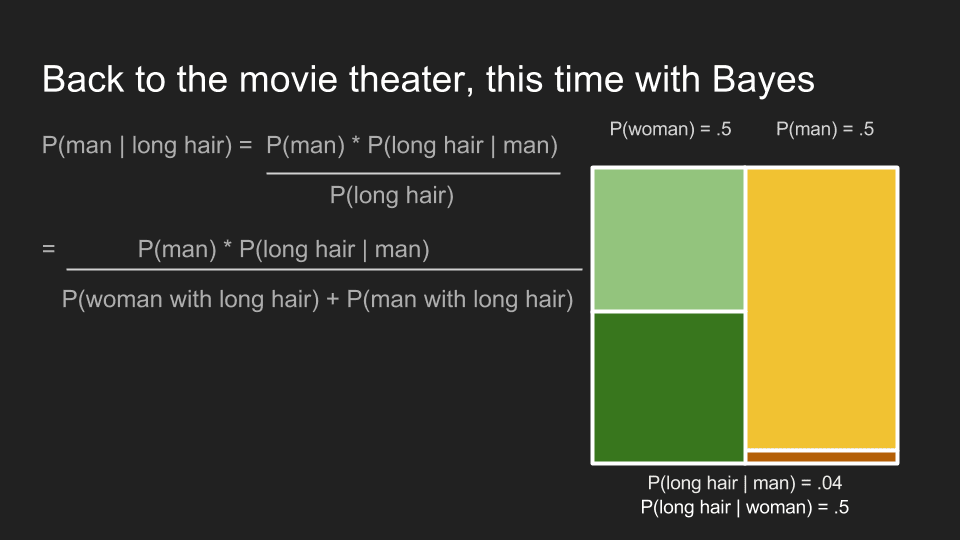
Task: Select the light green rectangle
Action: pyautogui.click(x=669, y=239)
